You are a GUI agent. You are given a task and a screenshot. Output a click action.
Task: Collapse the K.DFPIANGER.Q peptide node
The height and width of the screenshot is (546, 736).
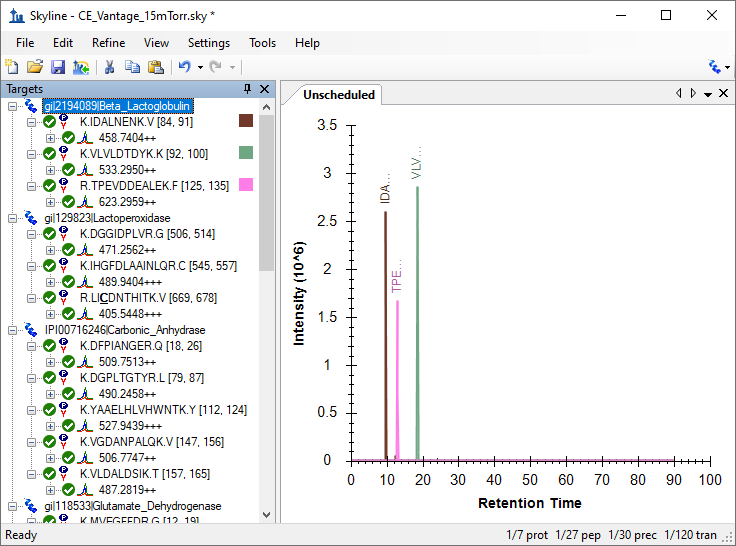[x=31, y=346]
